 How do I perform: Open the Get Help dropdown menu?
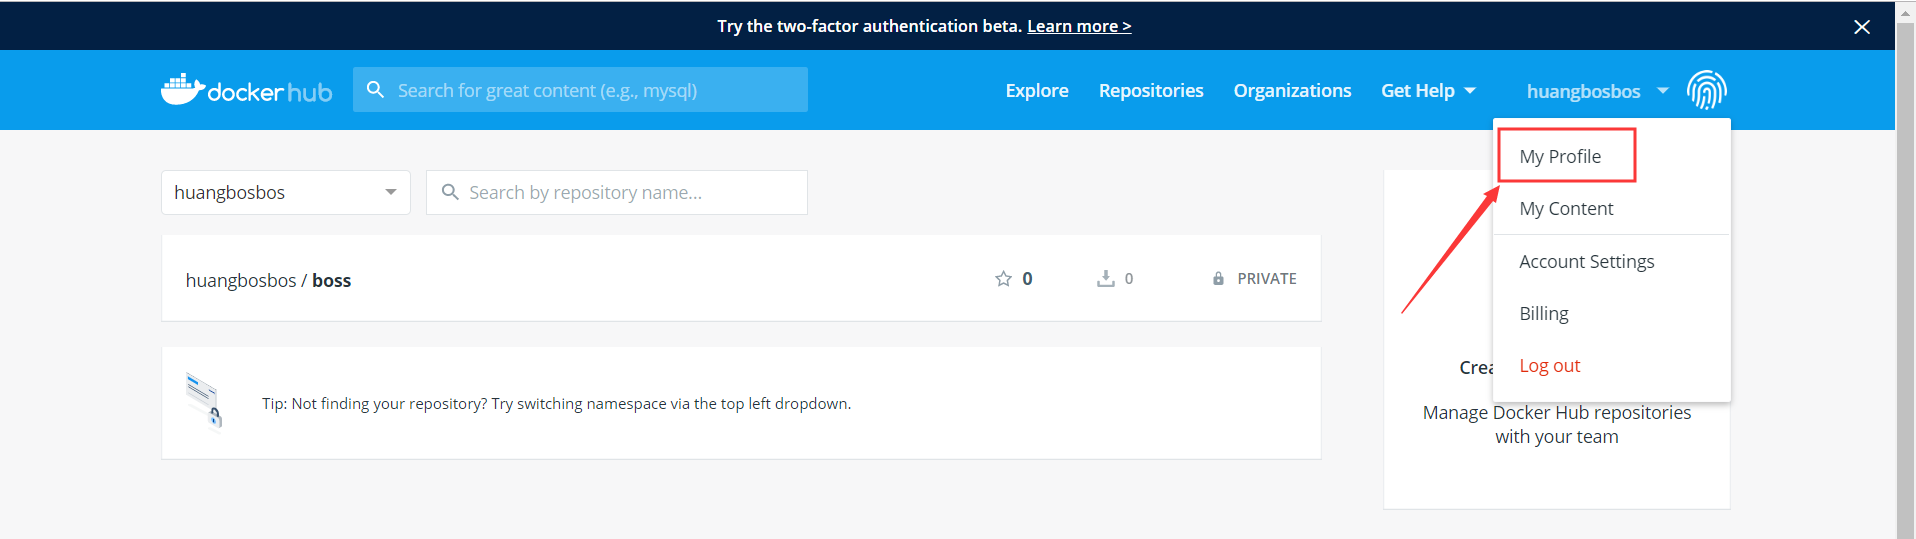[x=1428, y=91]
